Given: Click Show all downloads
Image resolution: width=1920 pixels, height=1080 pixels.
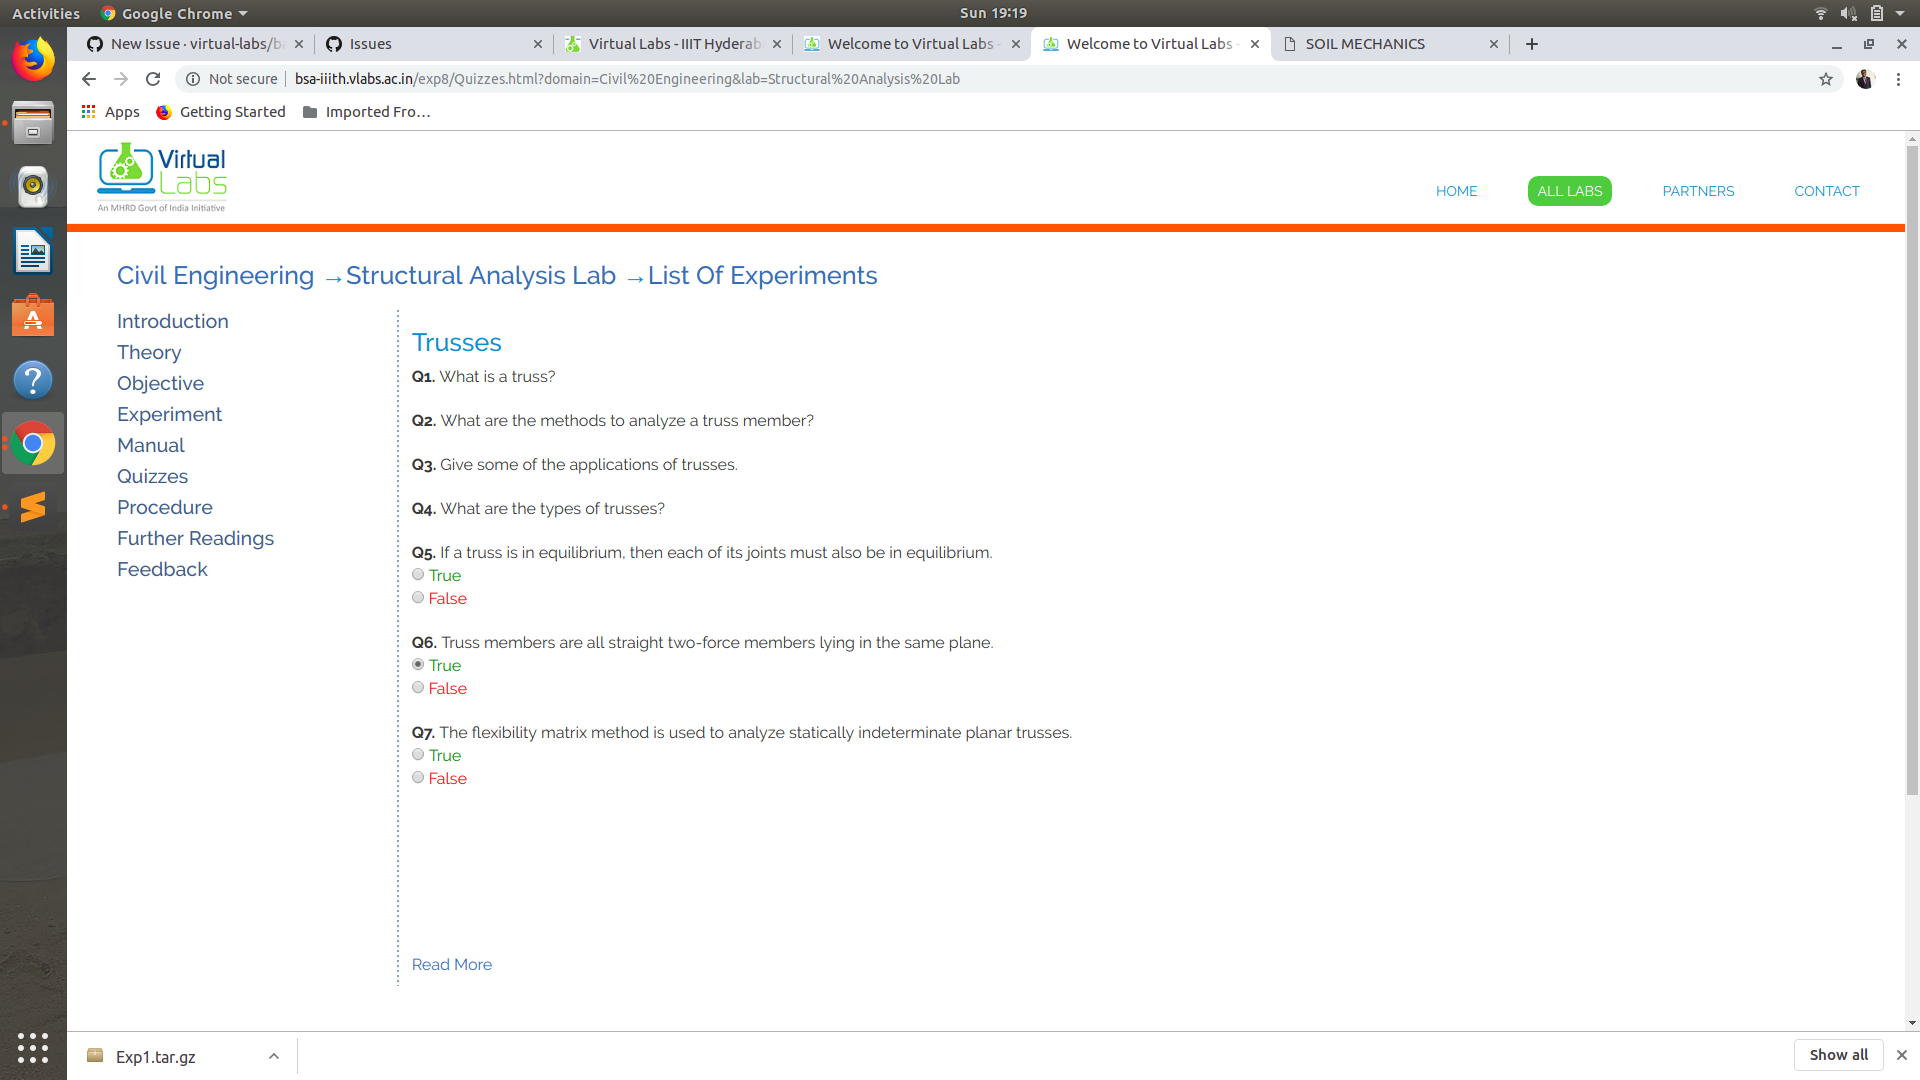Looking at the screenshot, I should click(x=1838, y=1054).
